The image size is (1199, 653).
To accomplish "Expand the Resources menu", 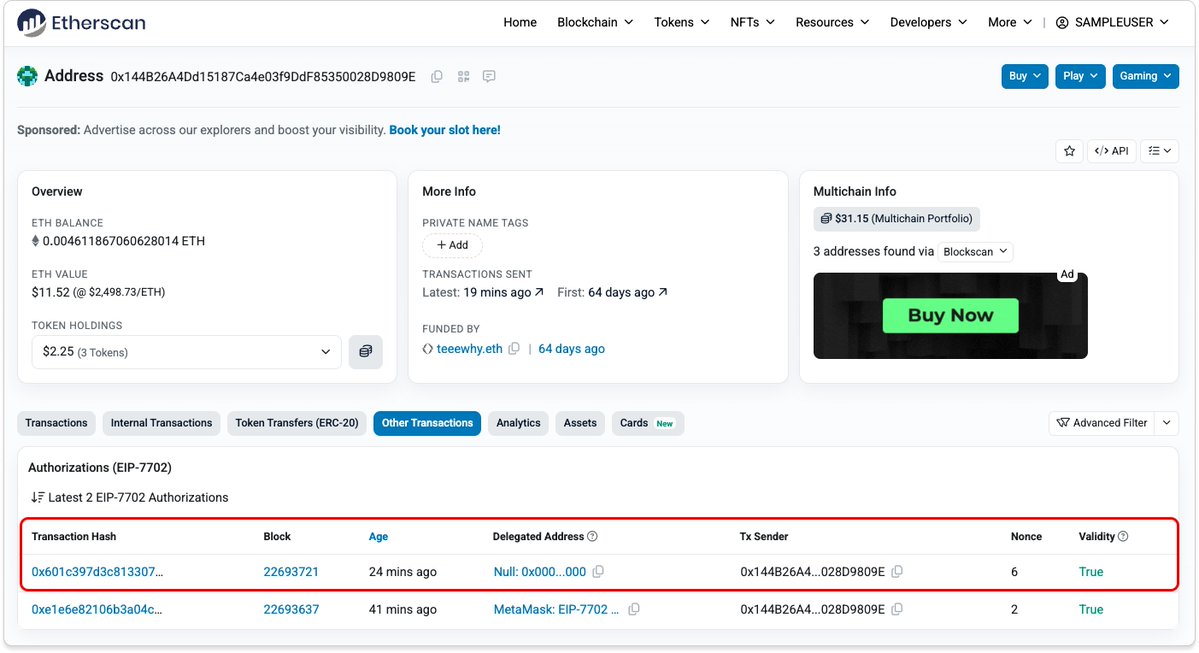I will tap(832, 22).
